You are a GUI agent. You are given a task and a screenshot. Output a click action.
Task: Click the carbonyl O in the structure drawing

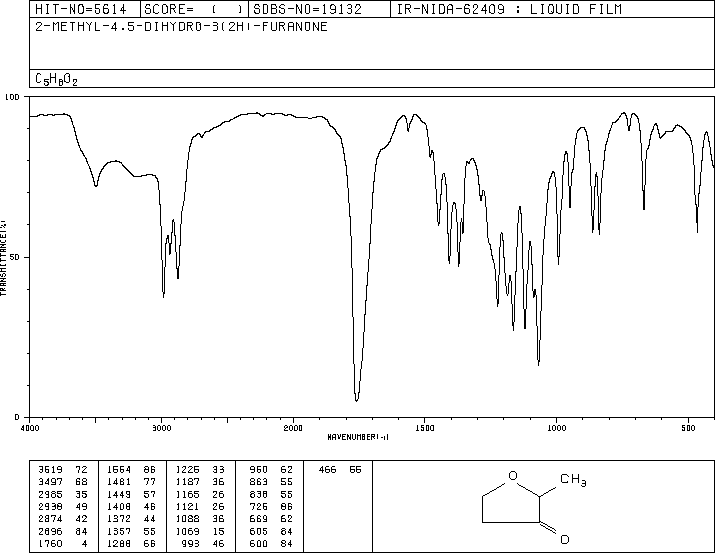pyautogui.click(x=565, y=540)
